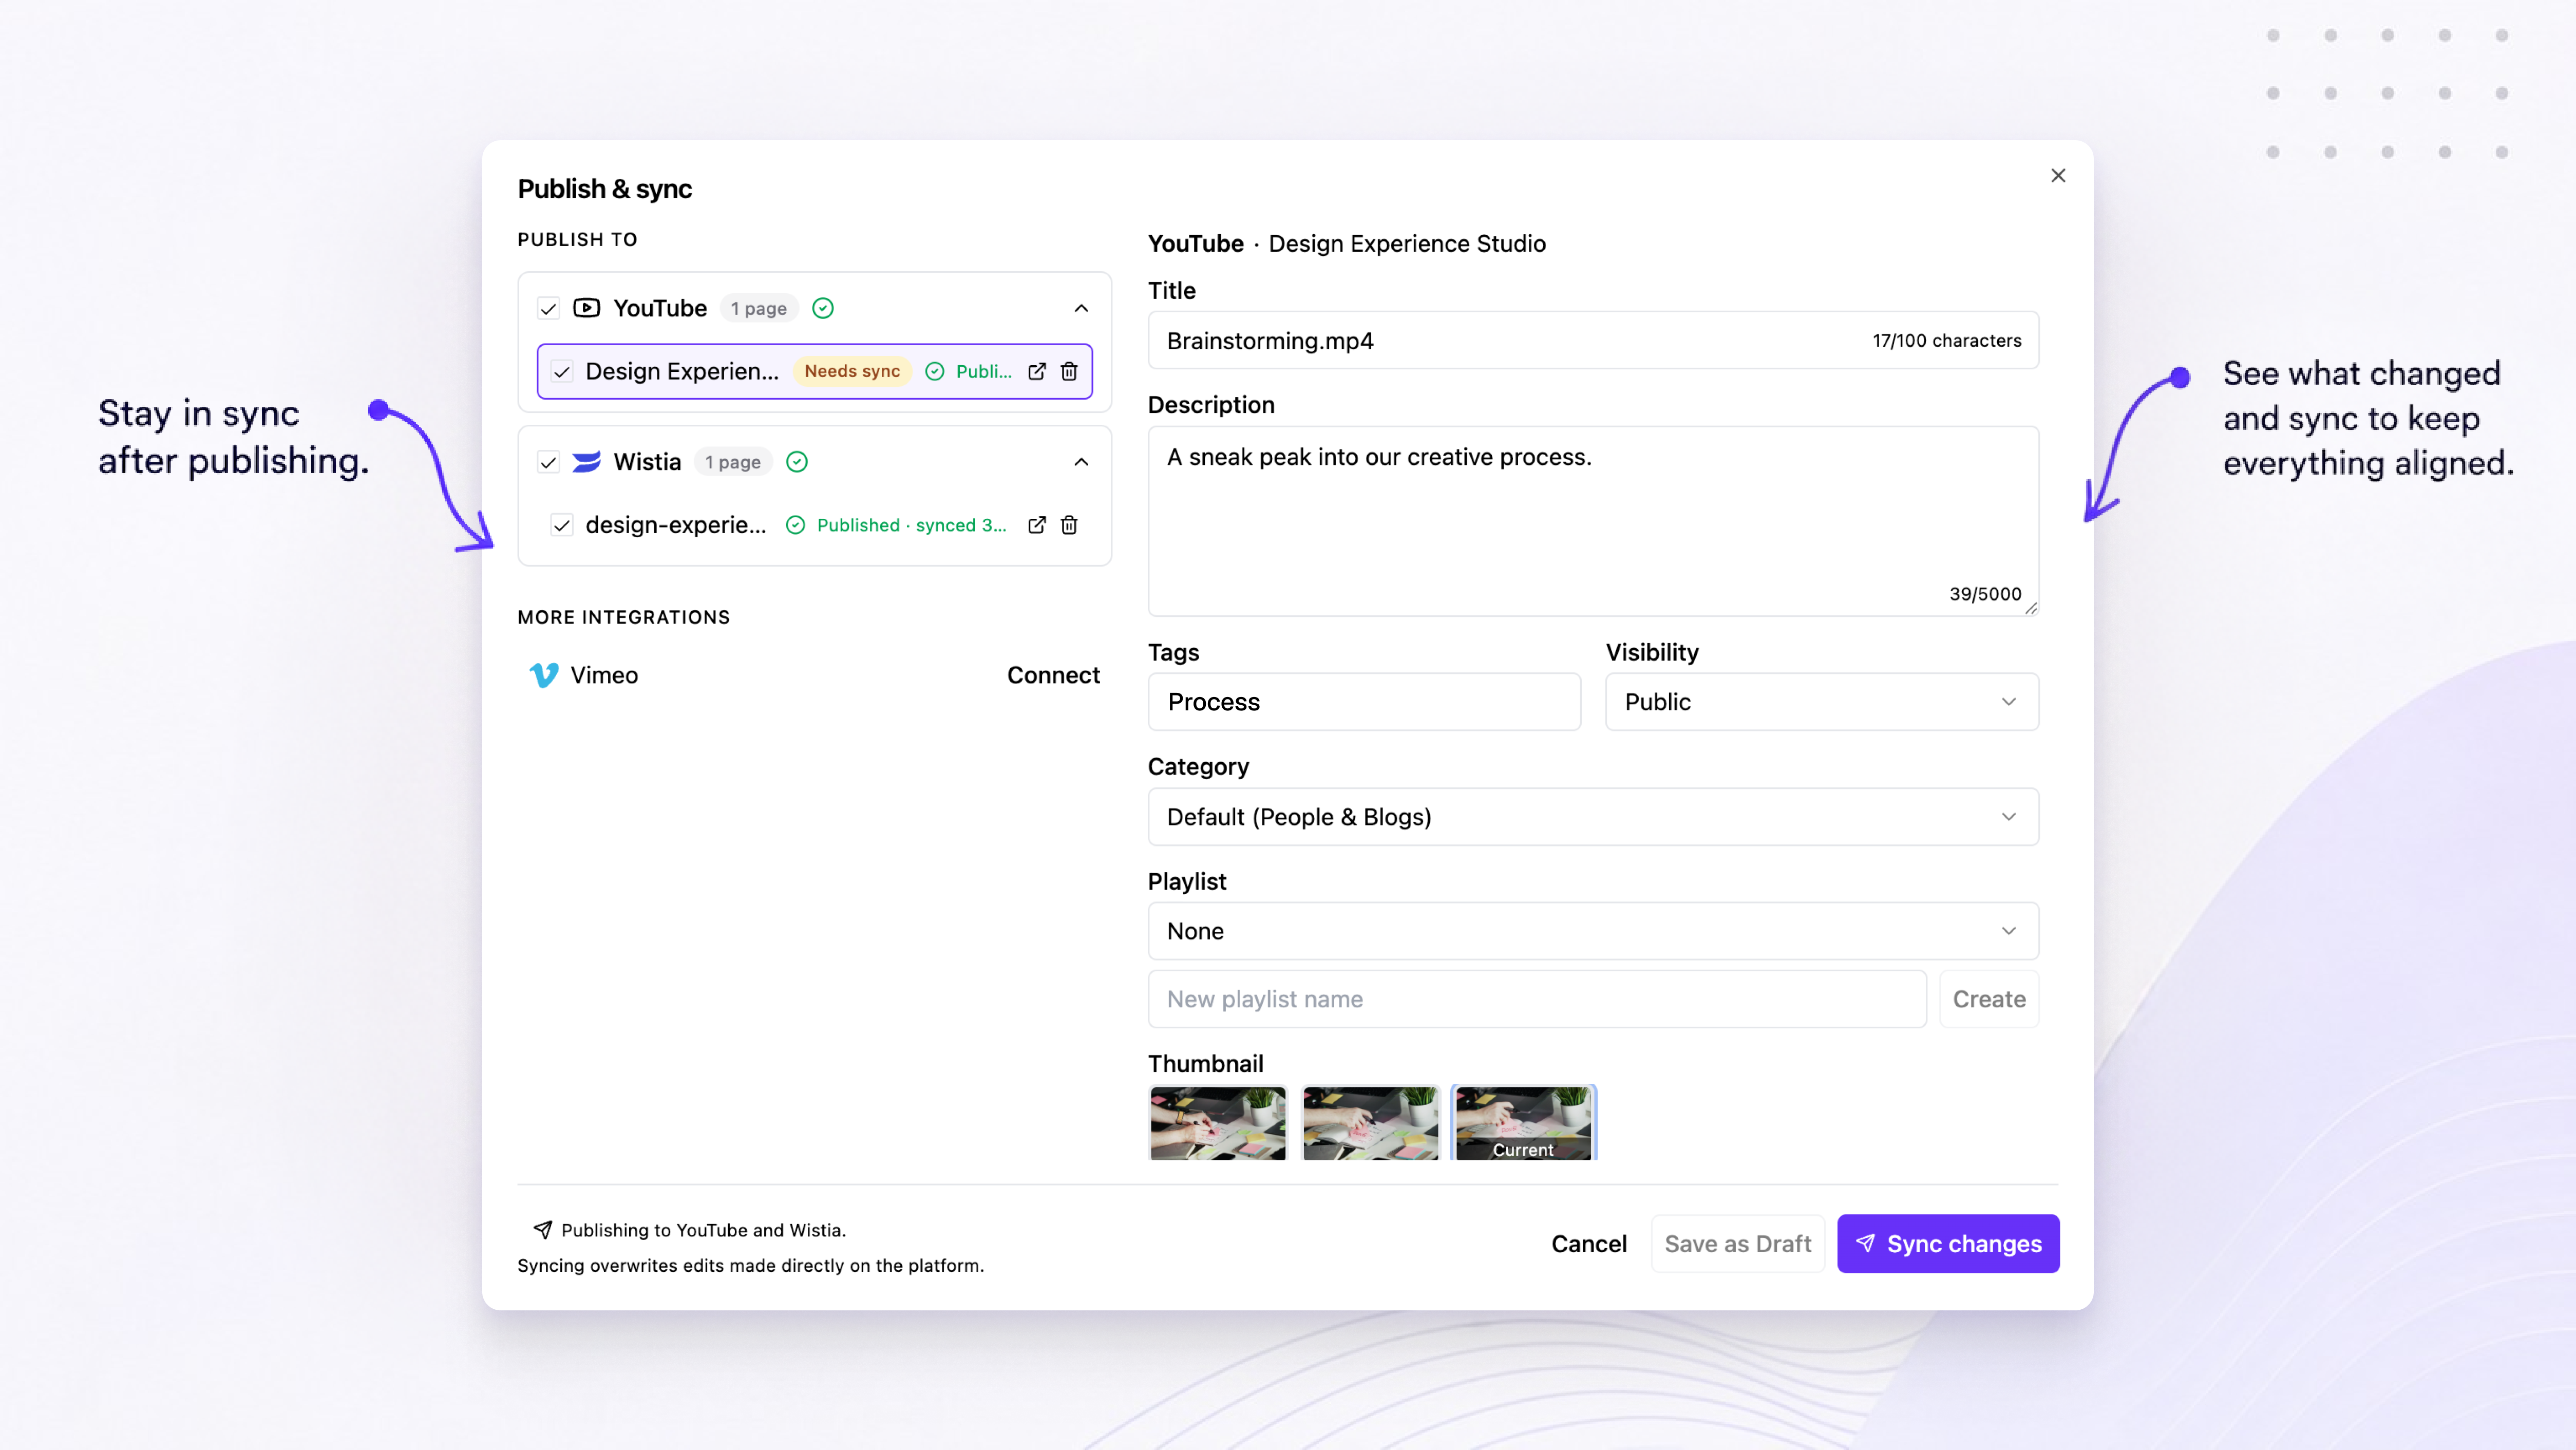2576x1450 pixels.
Task: Click the paper plane icon beside publishing note
Action: click(543, 1230)
